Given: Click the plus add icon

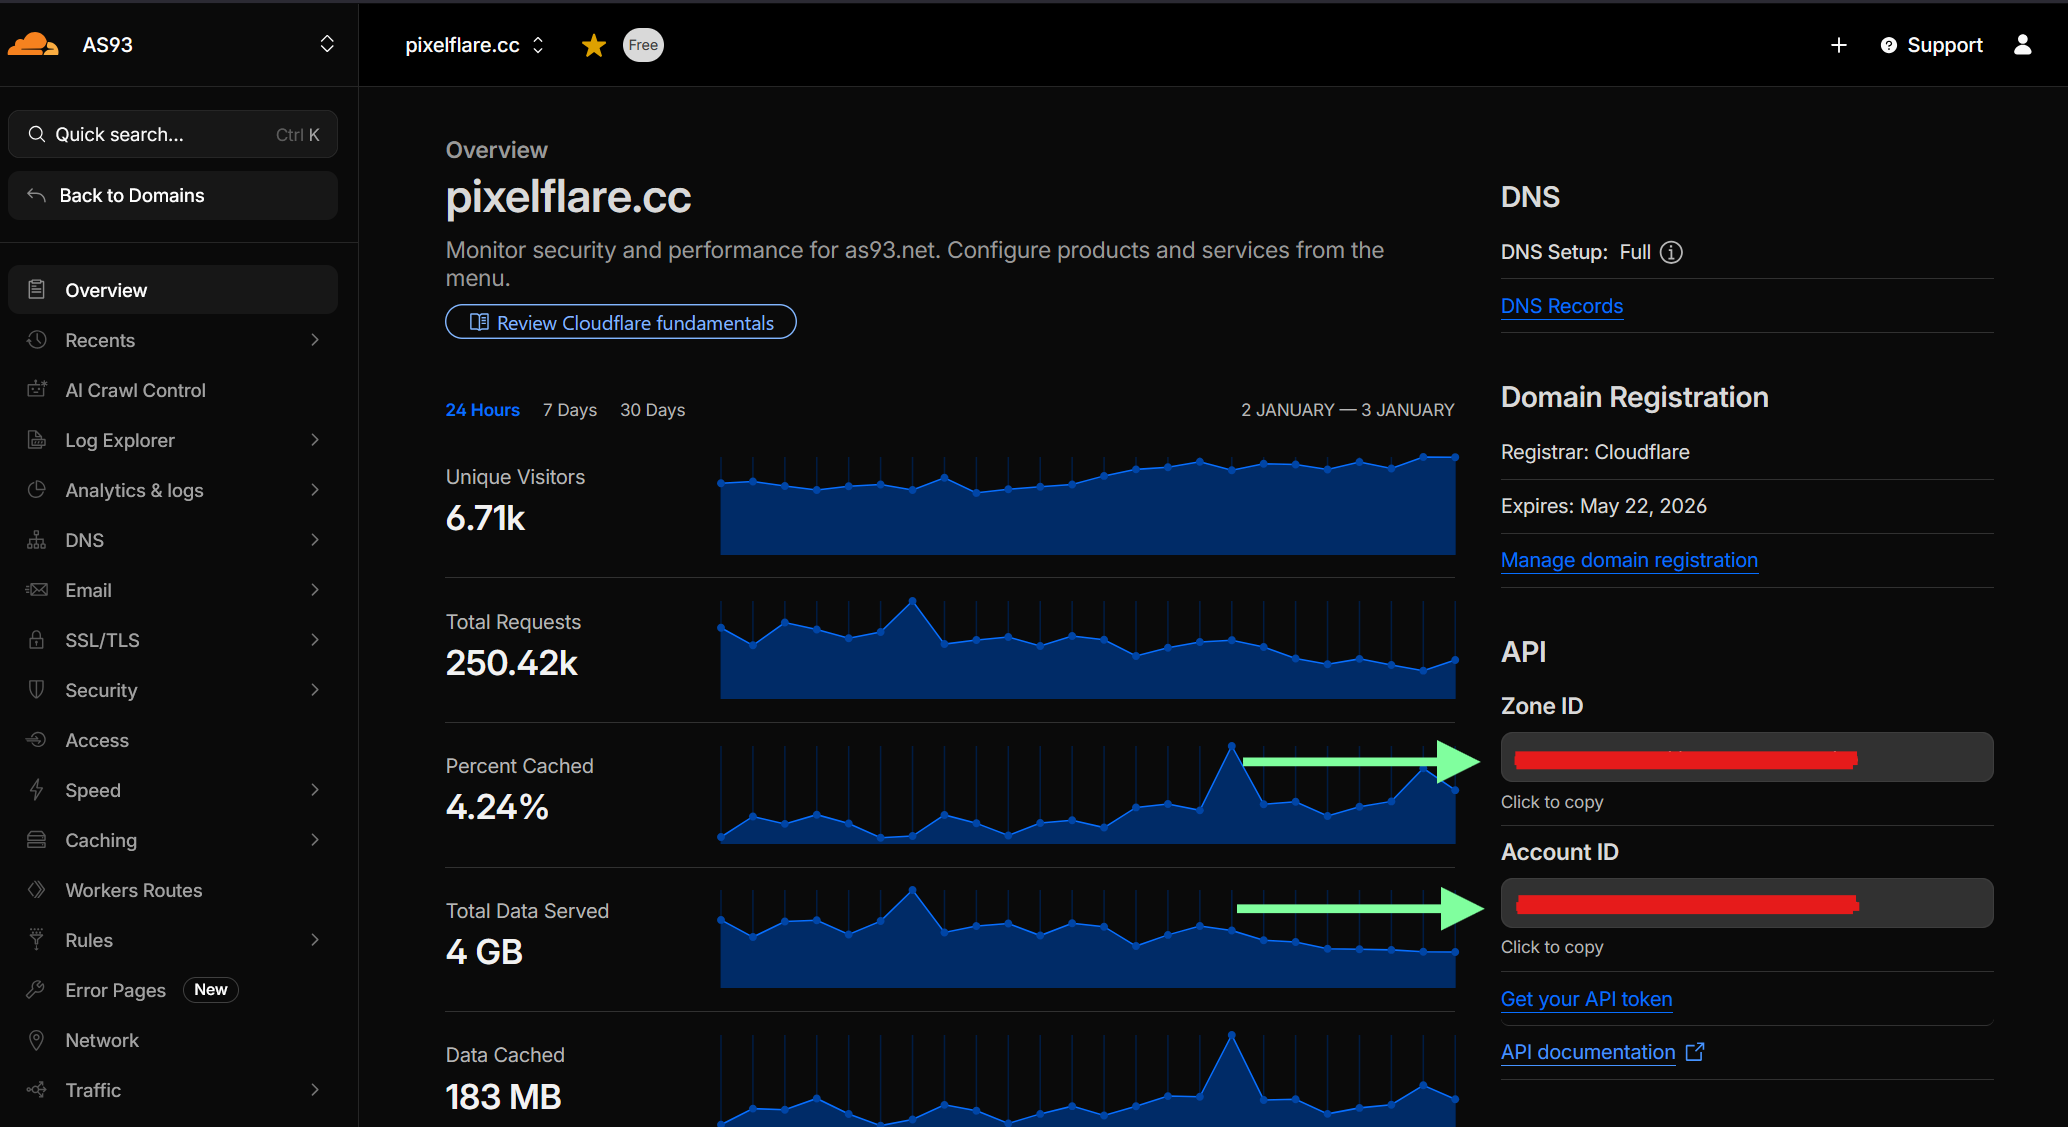Looking at the screenshot, I should 1838,45.
